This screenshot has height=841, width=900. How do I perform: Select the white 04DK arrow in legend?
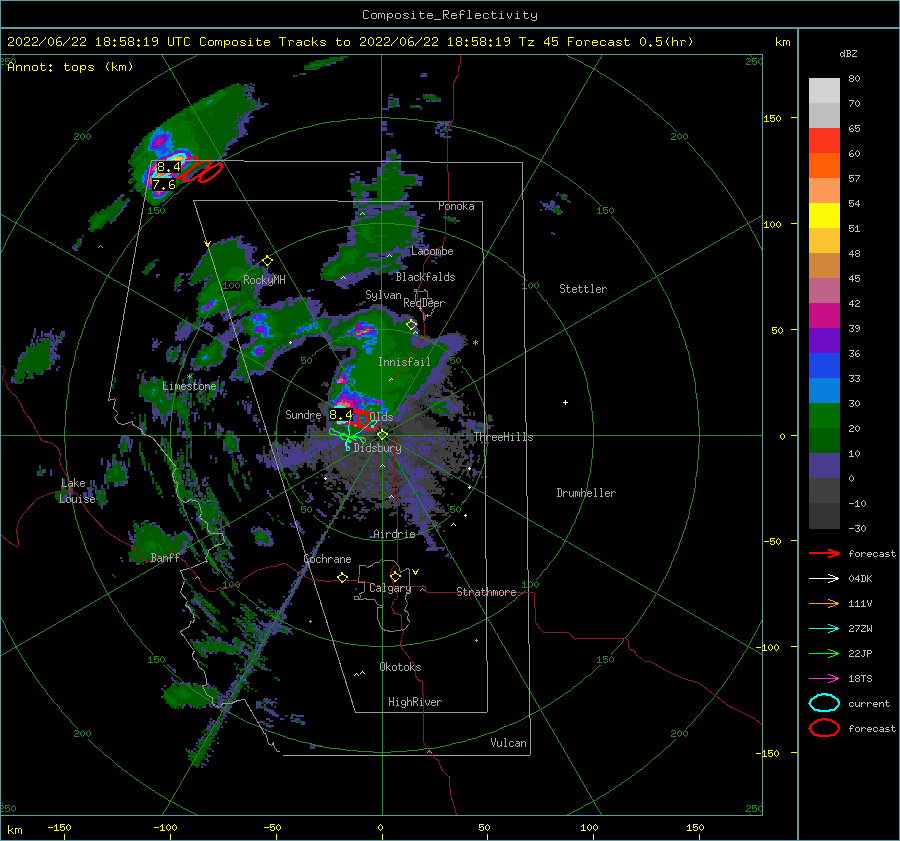point(824,578)
